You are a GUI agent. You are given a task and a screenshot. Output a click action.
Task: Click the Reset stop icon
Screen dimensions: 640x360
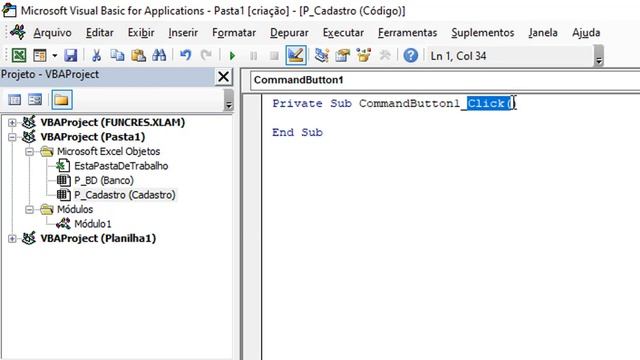click(274, 56)
